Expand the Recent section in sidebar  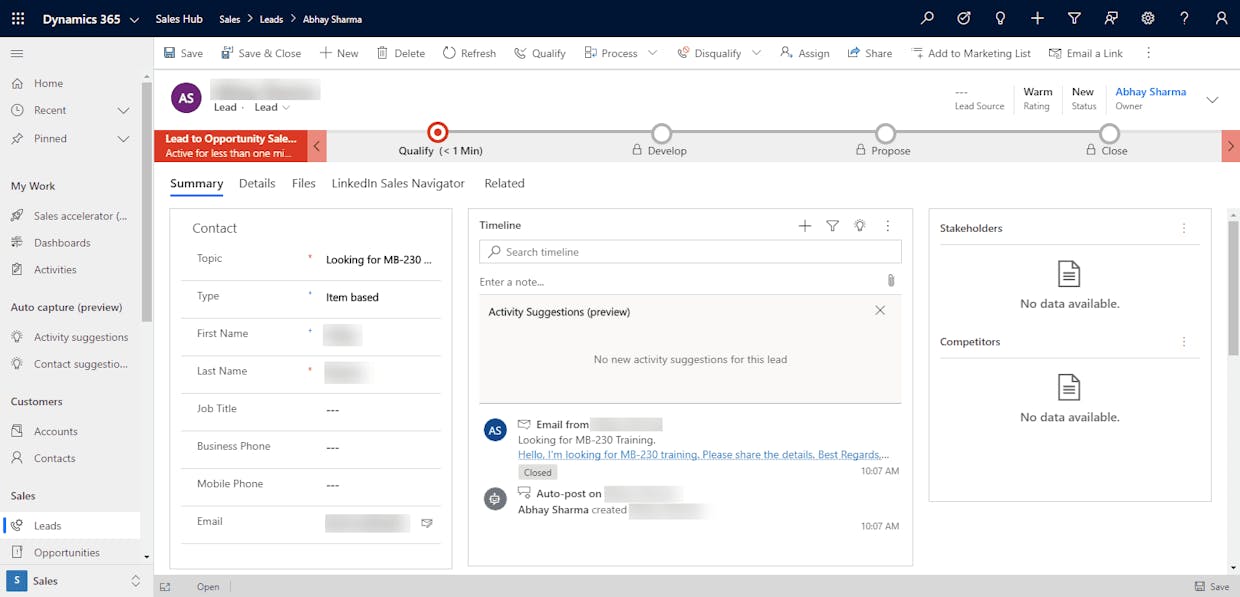(124, 110)
